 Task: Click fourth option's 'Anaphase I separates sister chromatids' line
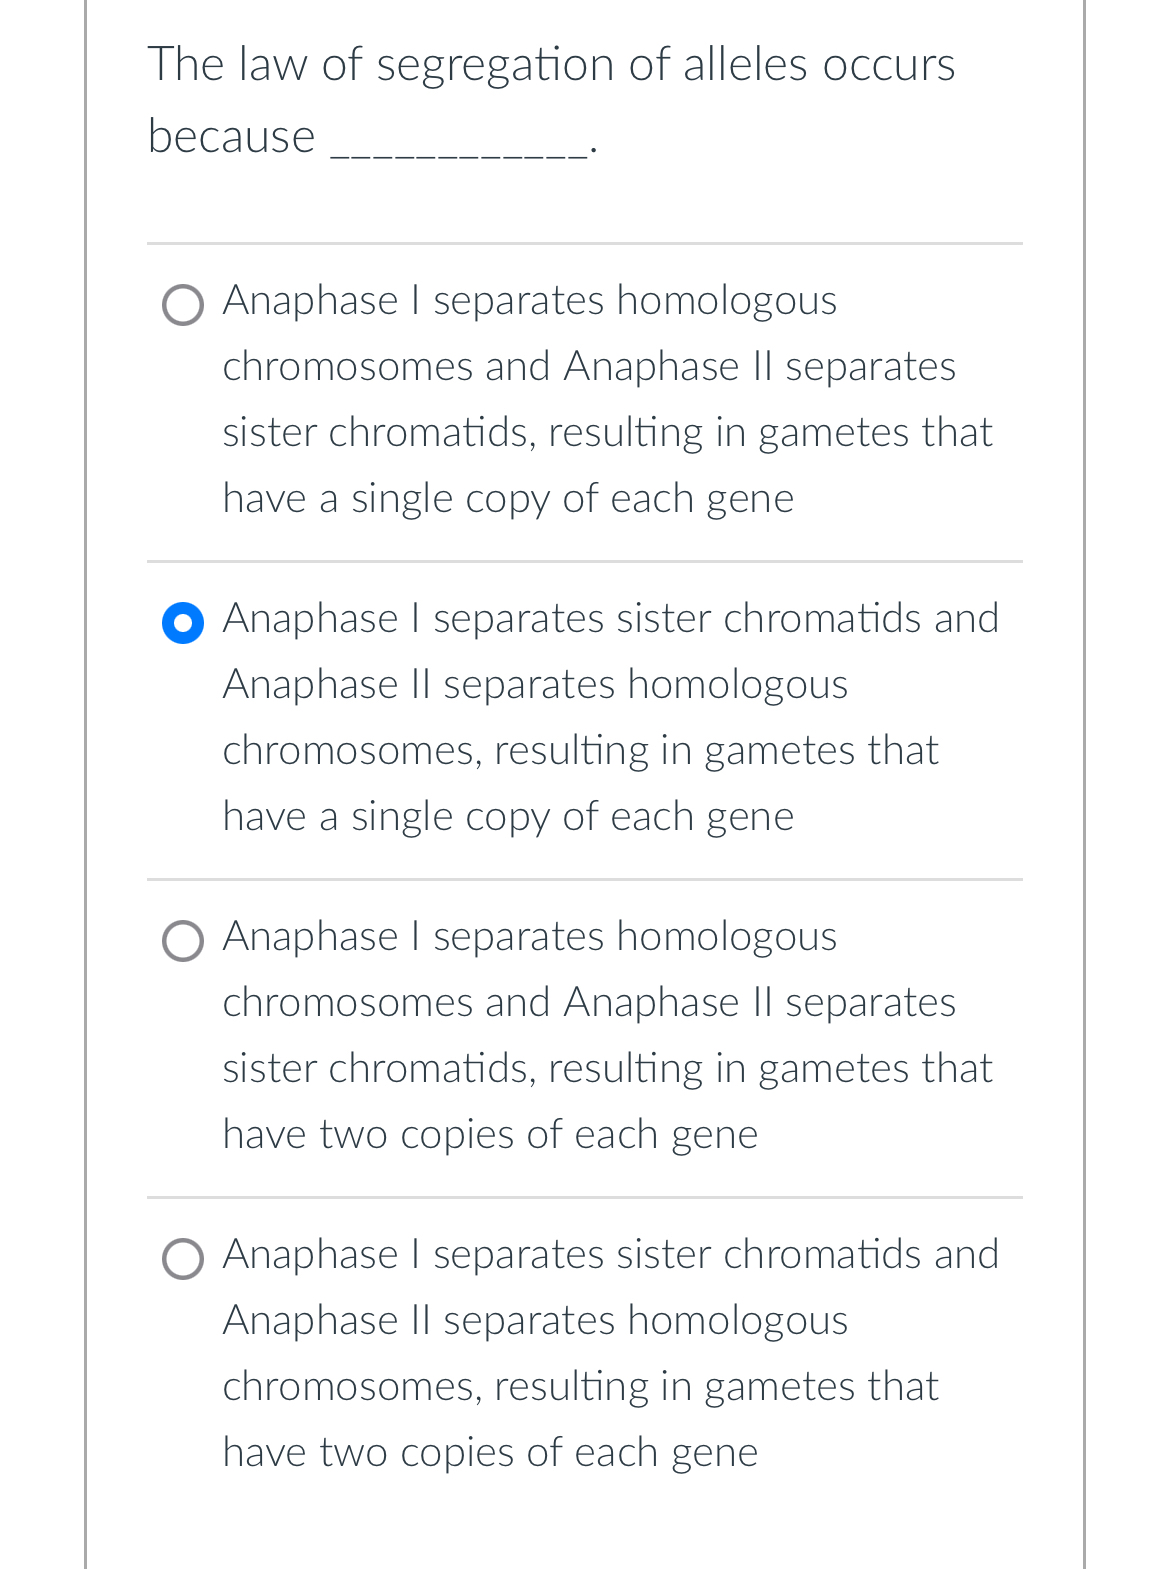coord(610,1255)
